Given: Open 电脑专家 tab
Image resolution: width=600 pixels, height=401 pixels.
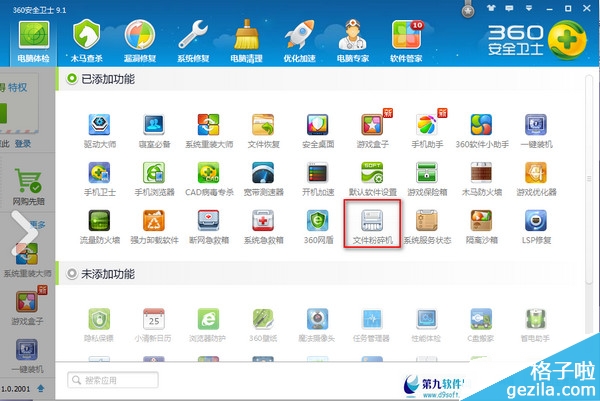Looking at the screenshot, I should coord(352,42).
